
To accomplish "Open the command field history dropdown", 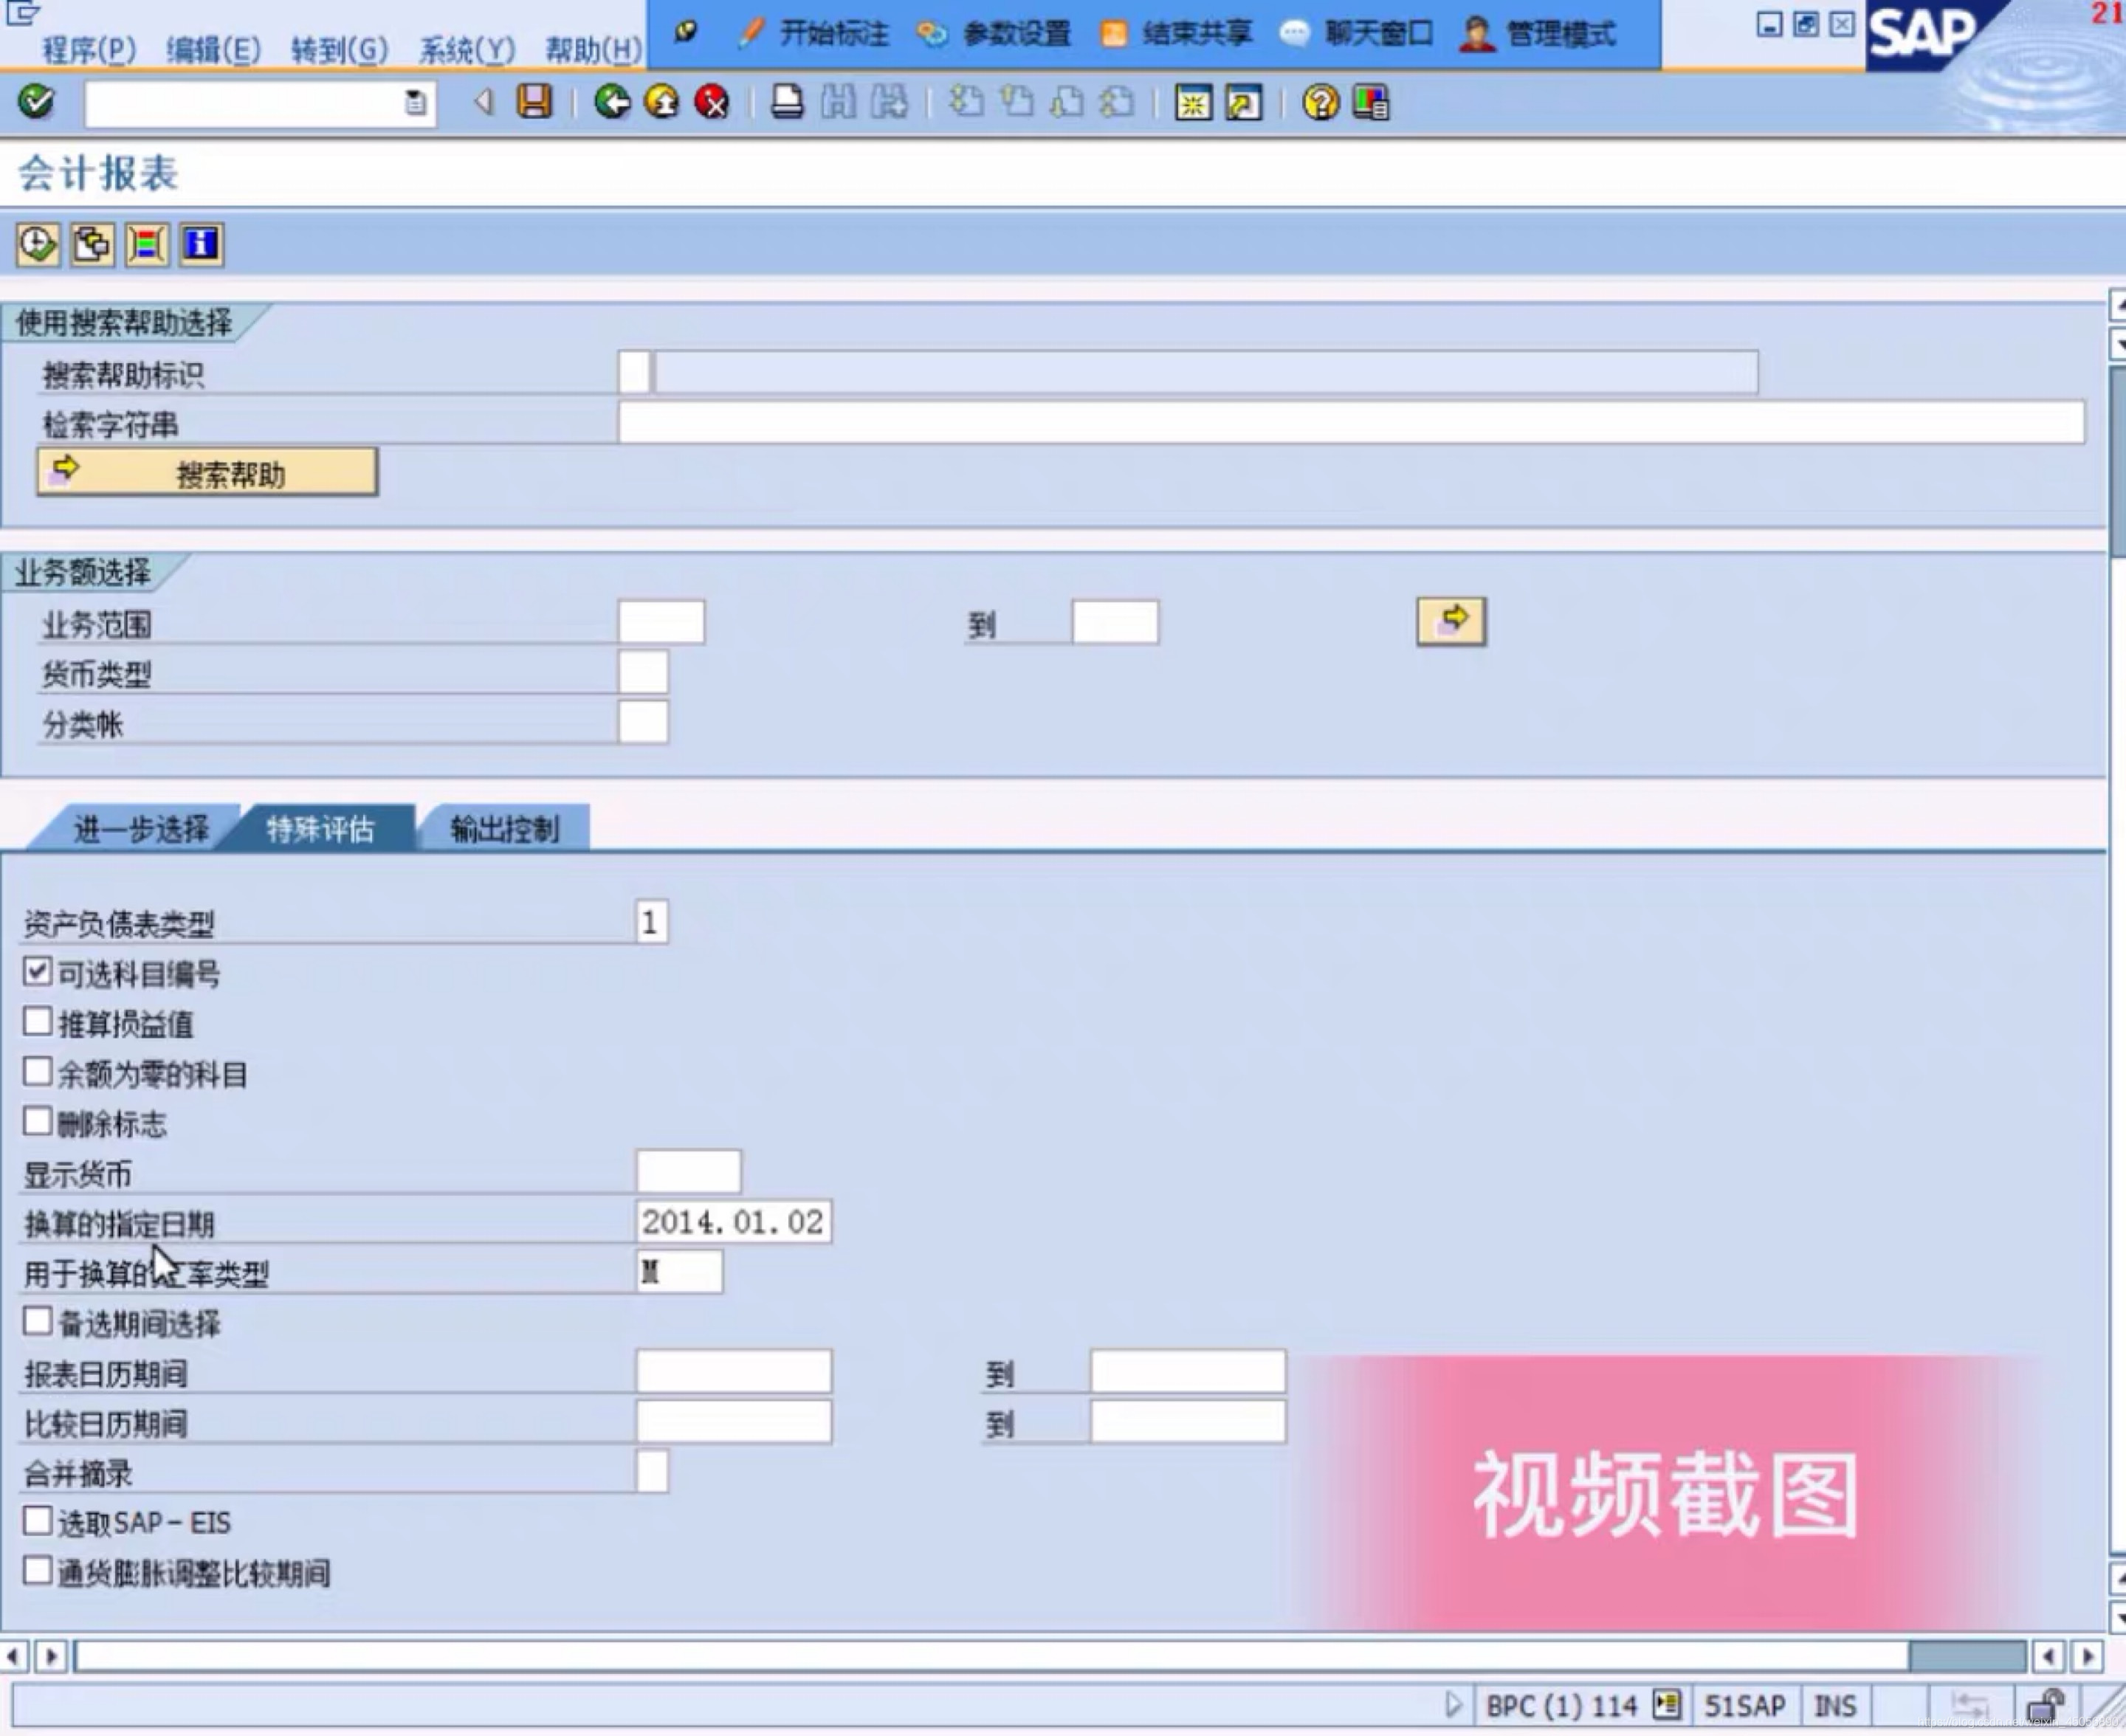I will 414,103.
